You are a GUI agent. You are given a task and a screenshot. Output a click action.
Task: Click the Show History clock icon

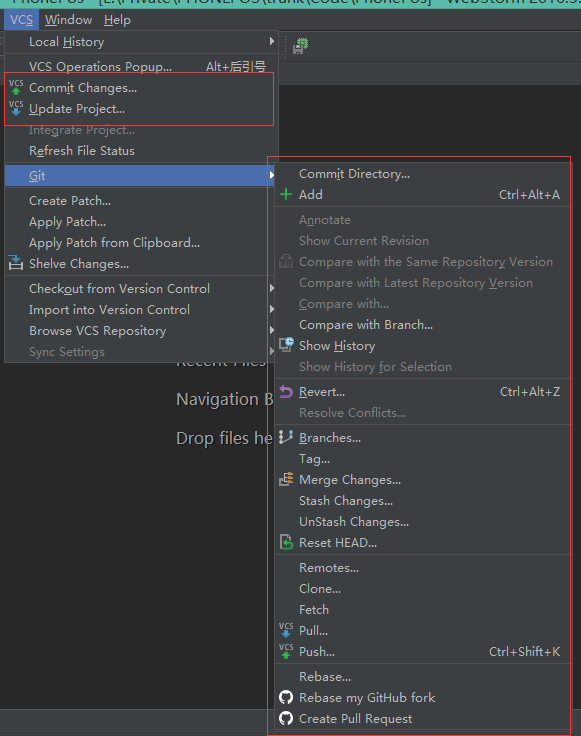[286, 345]
